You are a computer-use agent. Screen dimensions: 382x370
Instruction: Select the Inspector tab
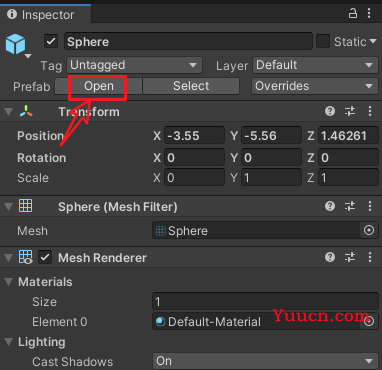coord(45,14)
